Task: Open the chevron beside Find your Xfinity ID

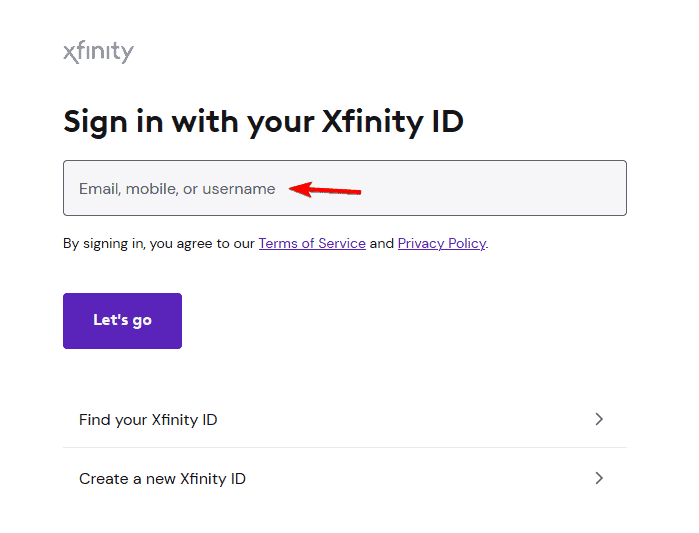Action: pos(599,419)
